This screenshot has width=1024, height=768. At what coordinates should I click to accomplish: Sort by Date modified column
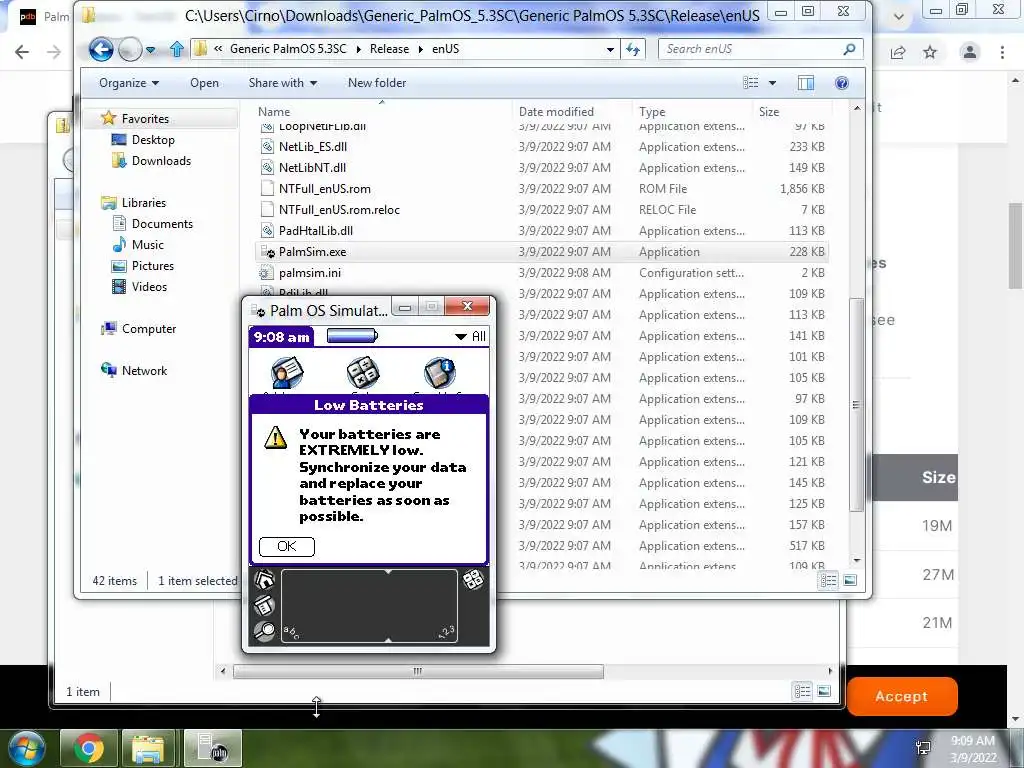tap(572, 112)
